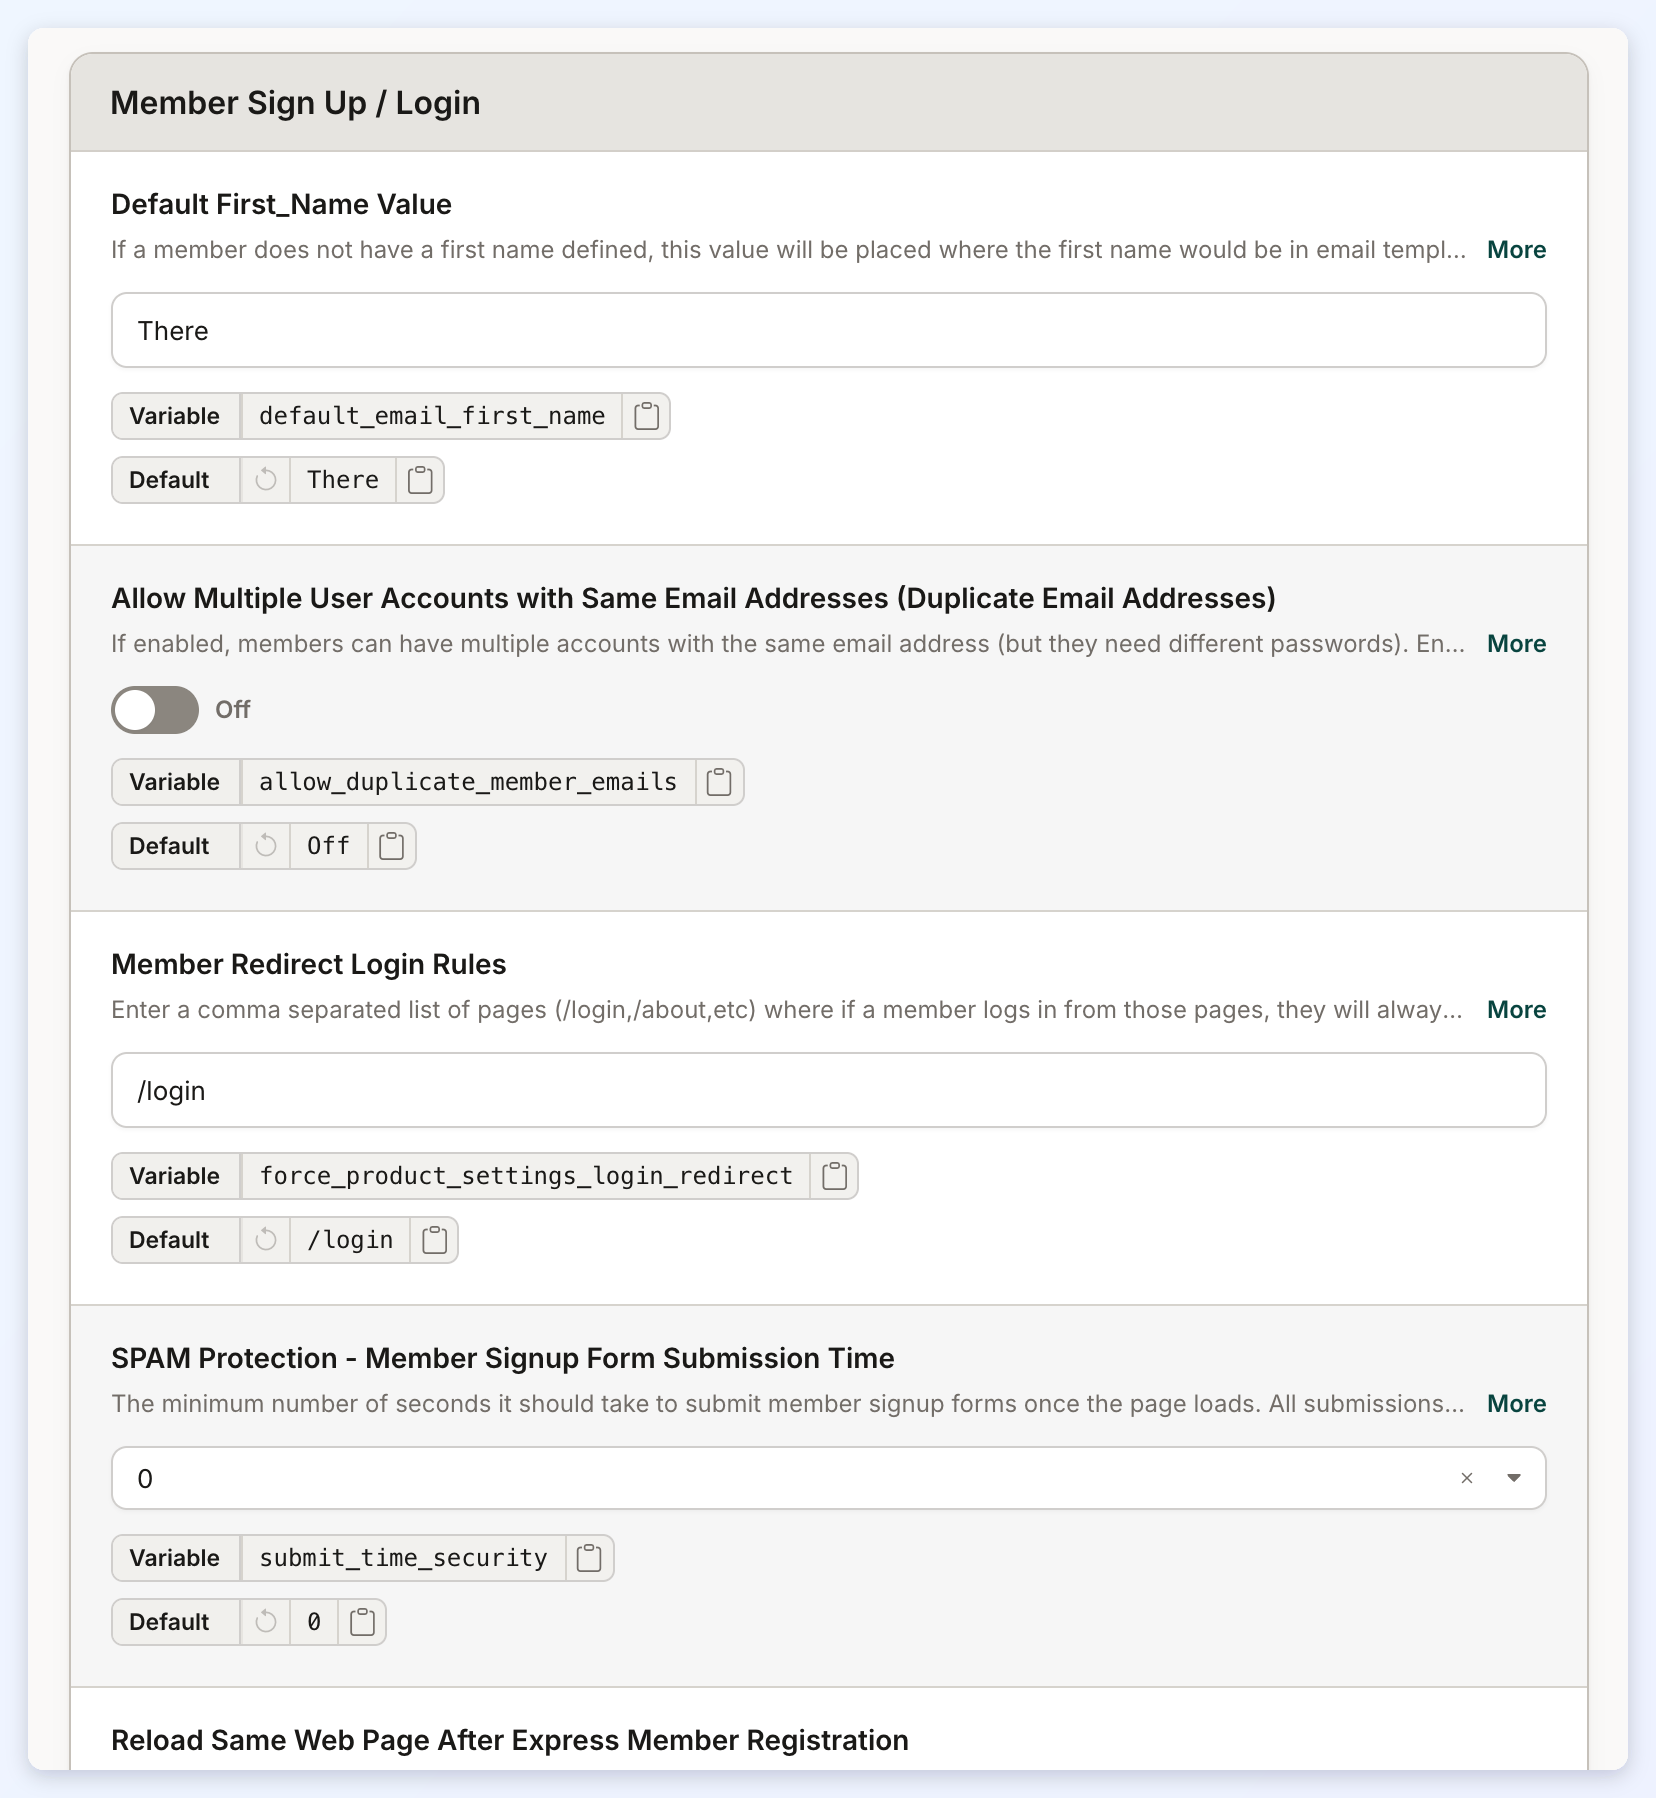The height and width of the screenshot is (1798, 1656).
Task: Toggle Allow Duplicate Email Addresses switch
Action: [x=155, y=710]
